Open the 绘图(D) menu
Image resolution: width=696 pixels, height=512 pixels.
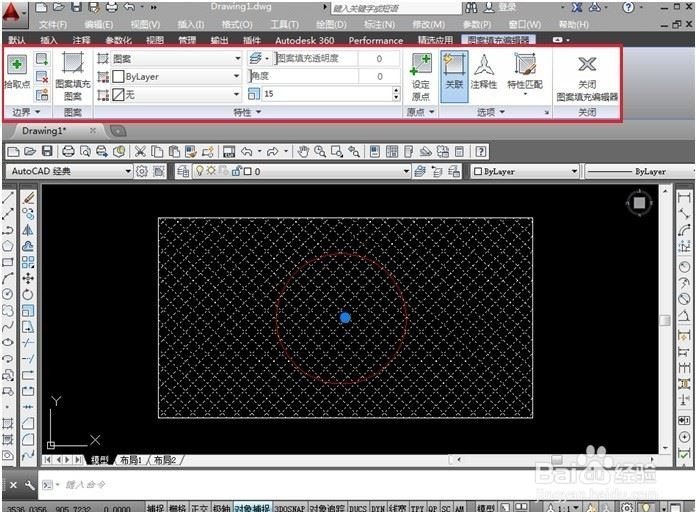[331, 24]
